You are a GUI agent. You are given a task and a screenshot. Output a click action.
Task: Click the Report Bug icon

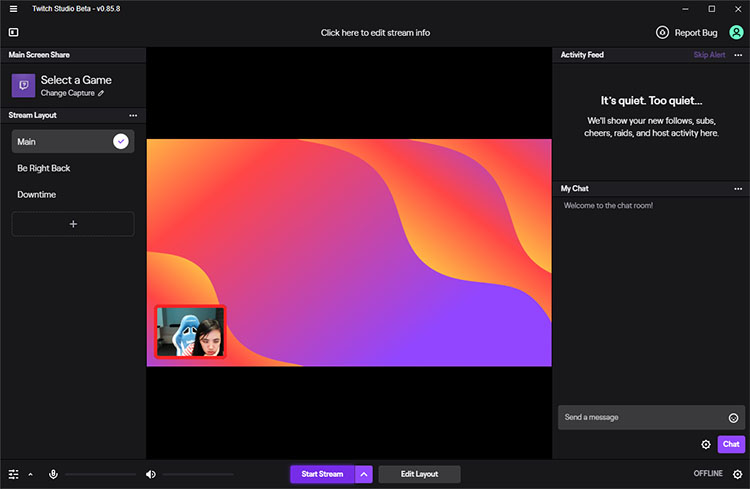click(x=662, y=32)
